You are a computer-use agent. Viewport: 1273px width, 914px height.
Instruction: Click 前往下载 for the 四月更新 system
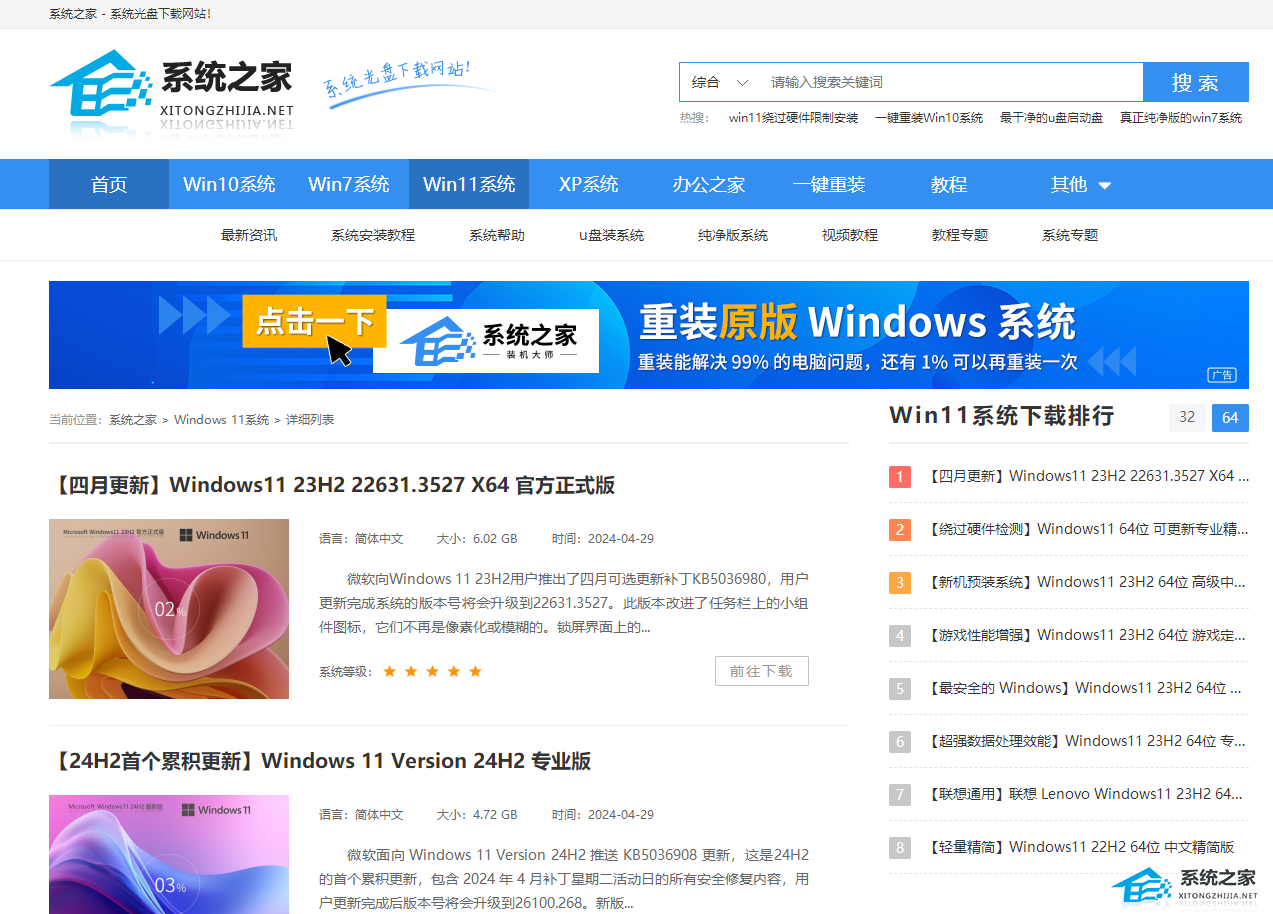762,671
